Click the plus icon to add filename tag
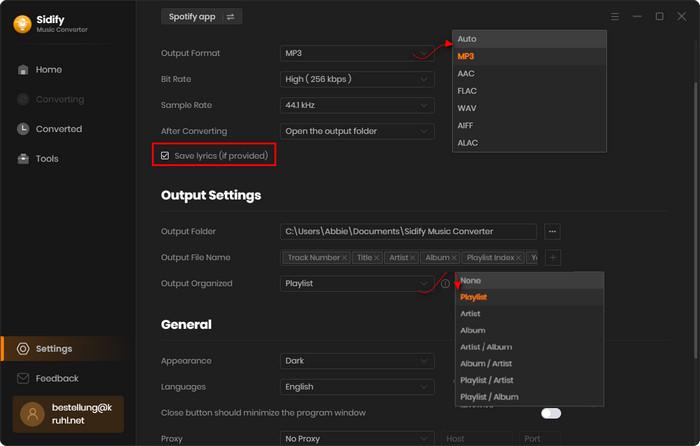The width and height of the screenshot is (700, 446). coord(553,258)
